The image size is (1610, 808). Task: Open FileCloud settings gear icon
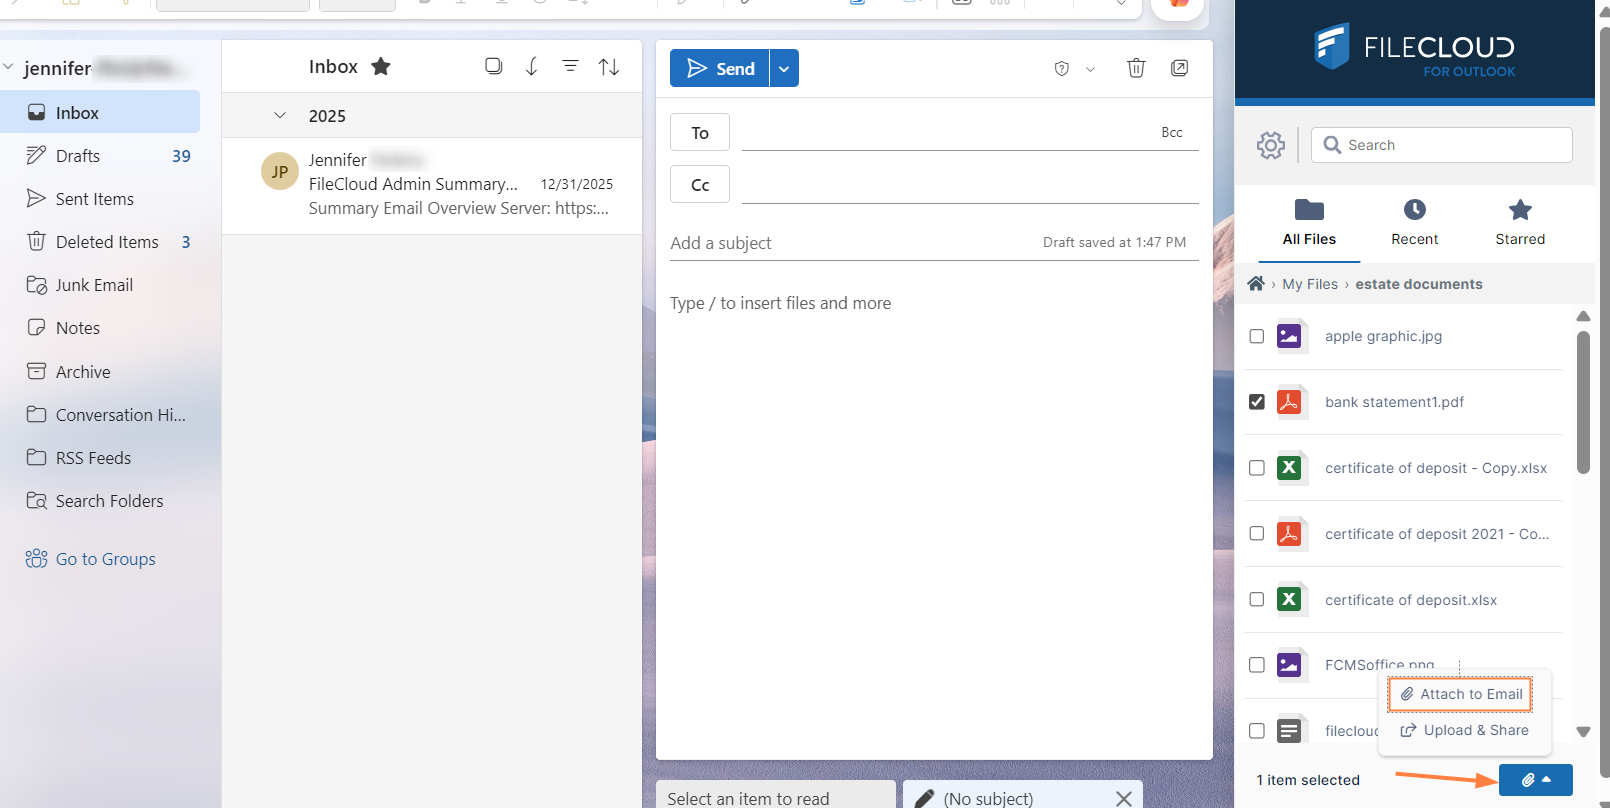(1270, 145)
